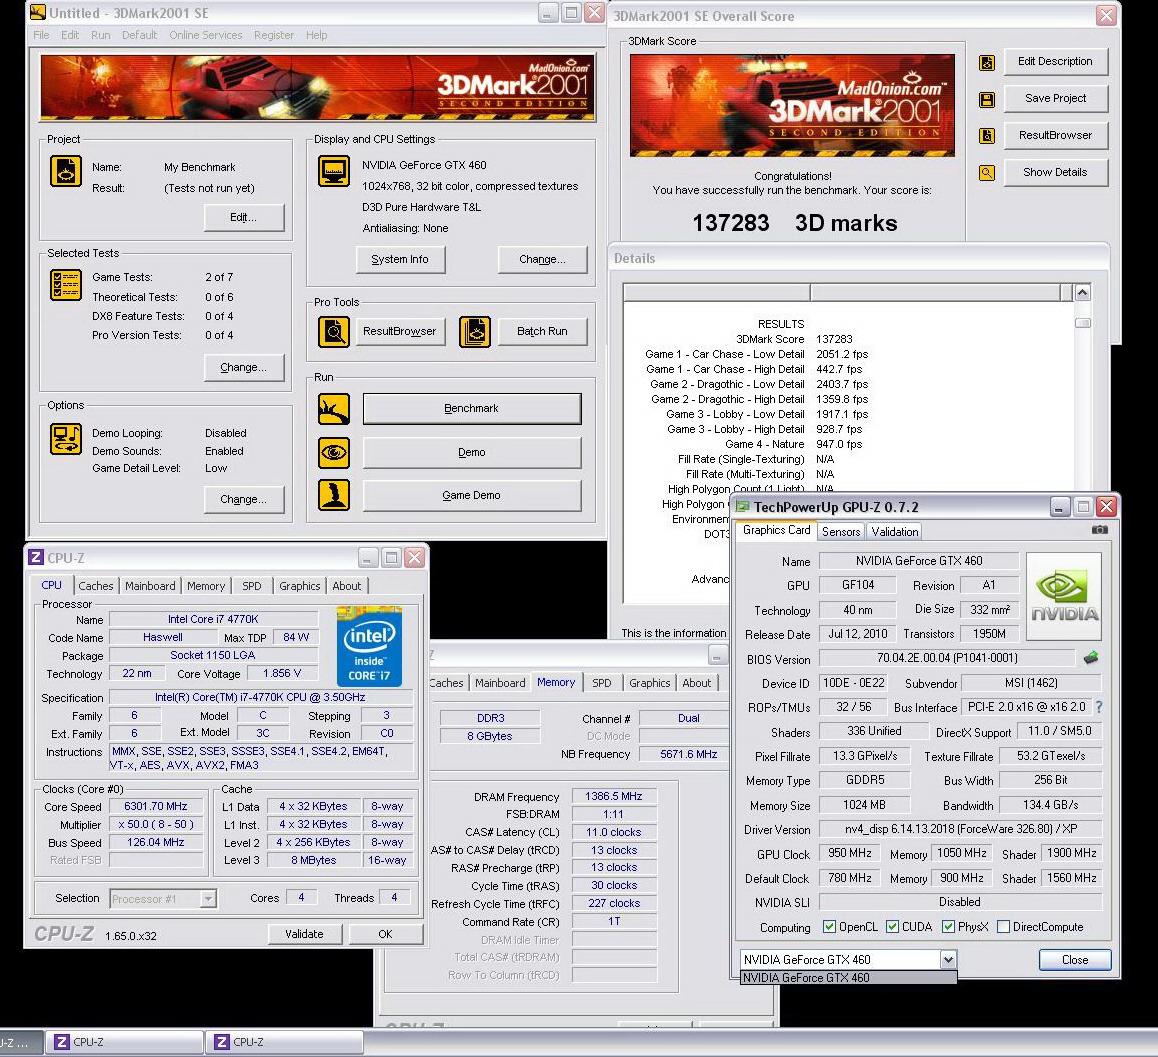
Task: Click the ResultBrowser icon in score window
Action: [987, 136]
